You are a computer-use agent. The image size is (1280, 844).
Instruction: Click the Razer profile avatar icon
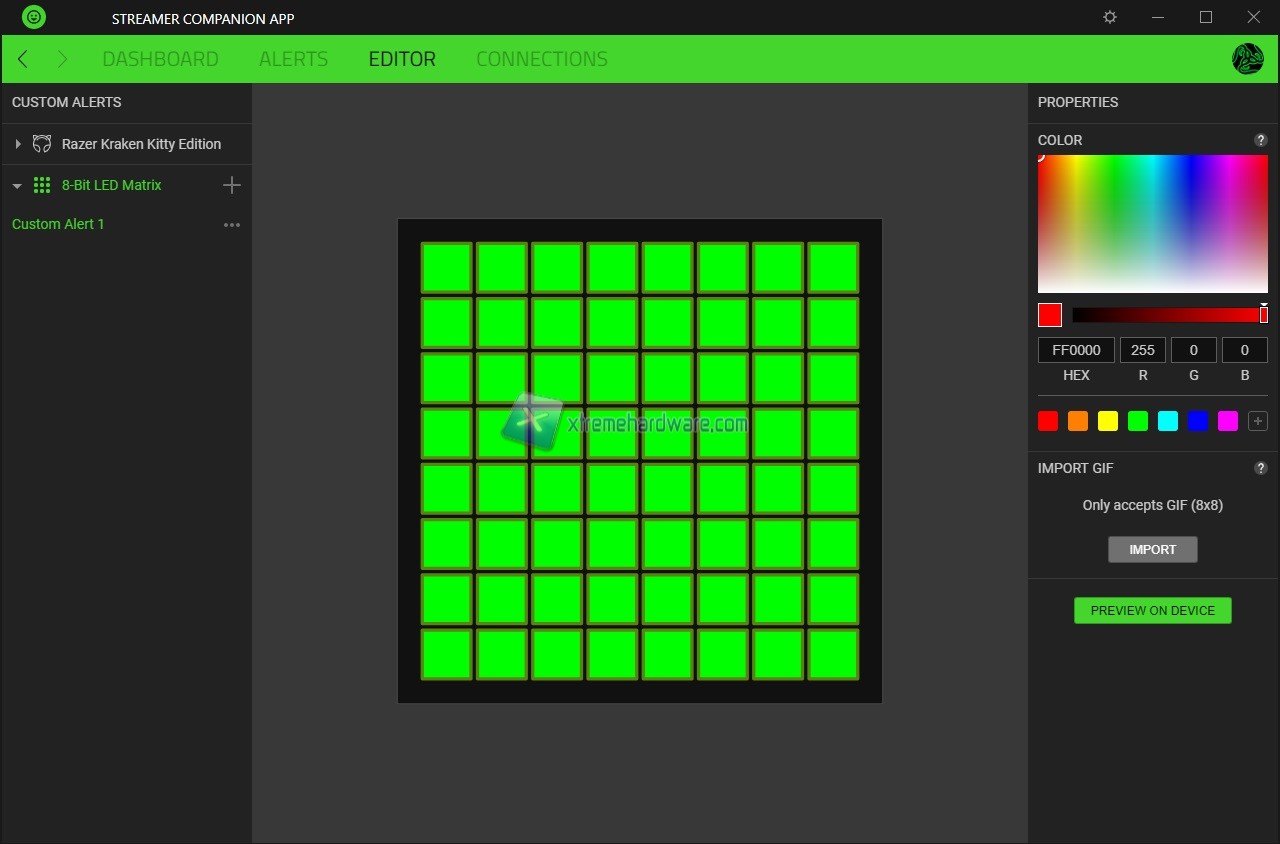[1247, 59]
